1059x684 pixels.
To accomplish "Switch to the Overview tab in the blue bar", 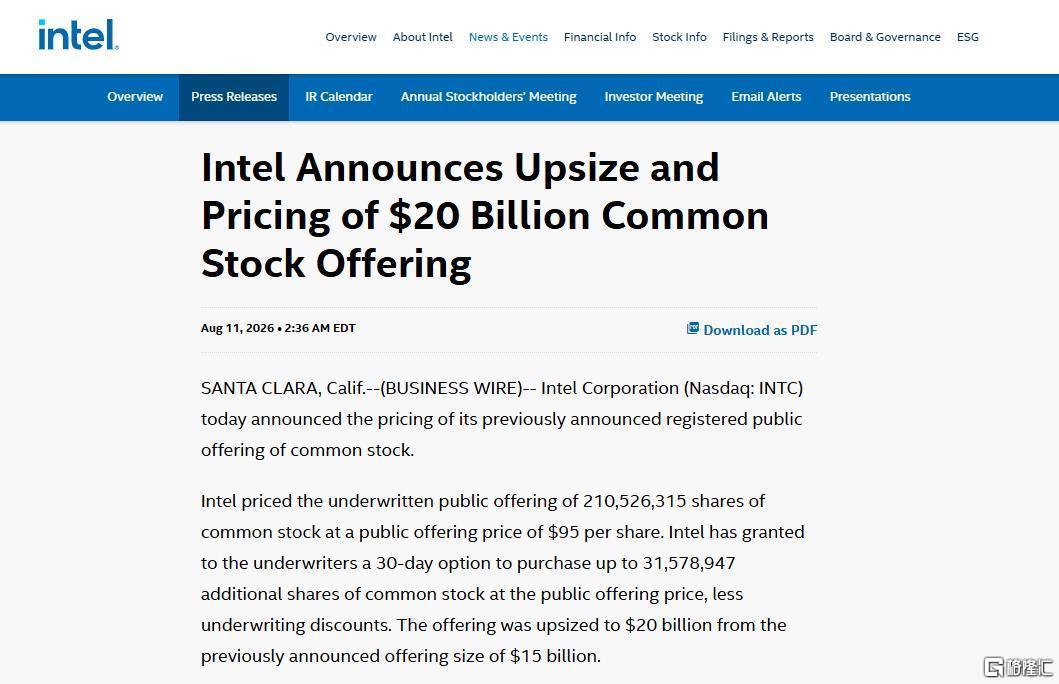I will [135, 97].
